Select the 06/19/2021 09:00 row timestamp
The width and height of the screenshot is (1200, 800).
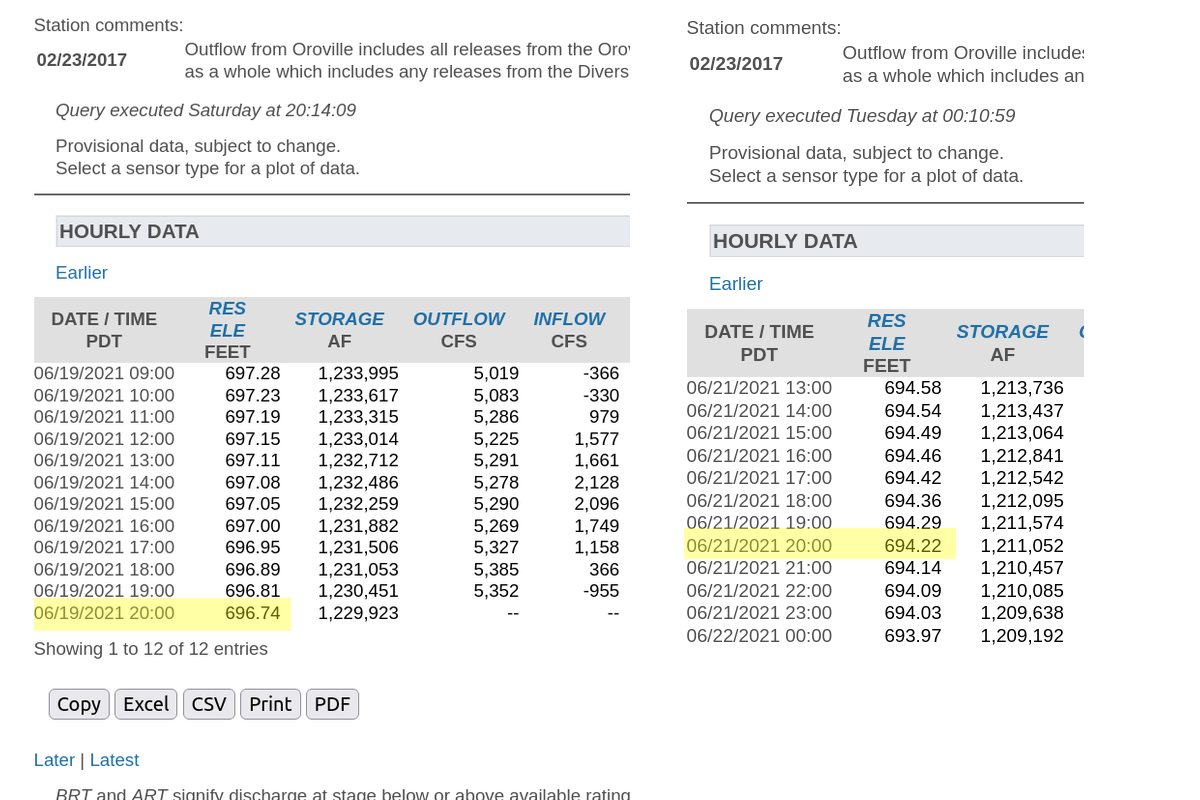pyautogui.click(x=104, y=373)
